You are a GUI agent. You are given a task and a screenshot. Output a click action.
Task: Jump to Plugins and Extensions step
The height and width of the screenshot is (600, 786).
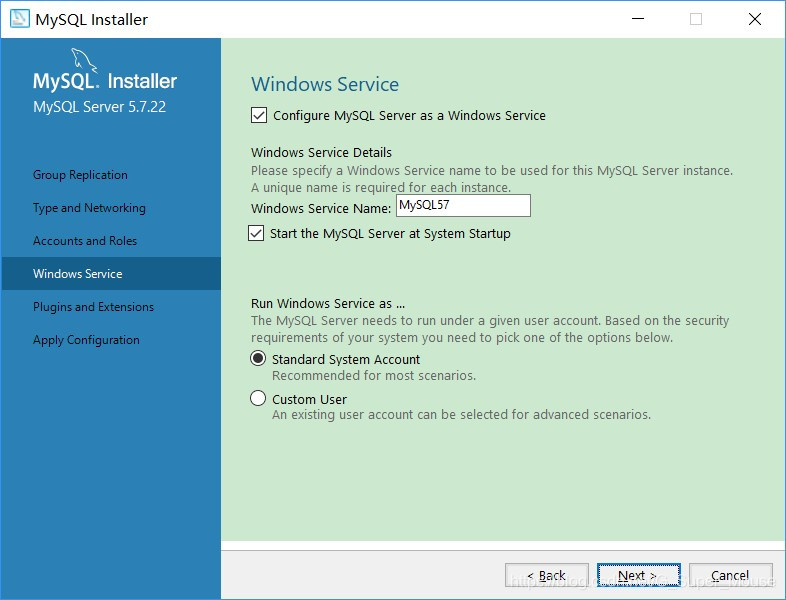(93, 307)
